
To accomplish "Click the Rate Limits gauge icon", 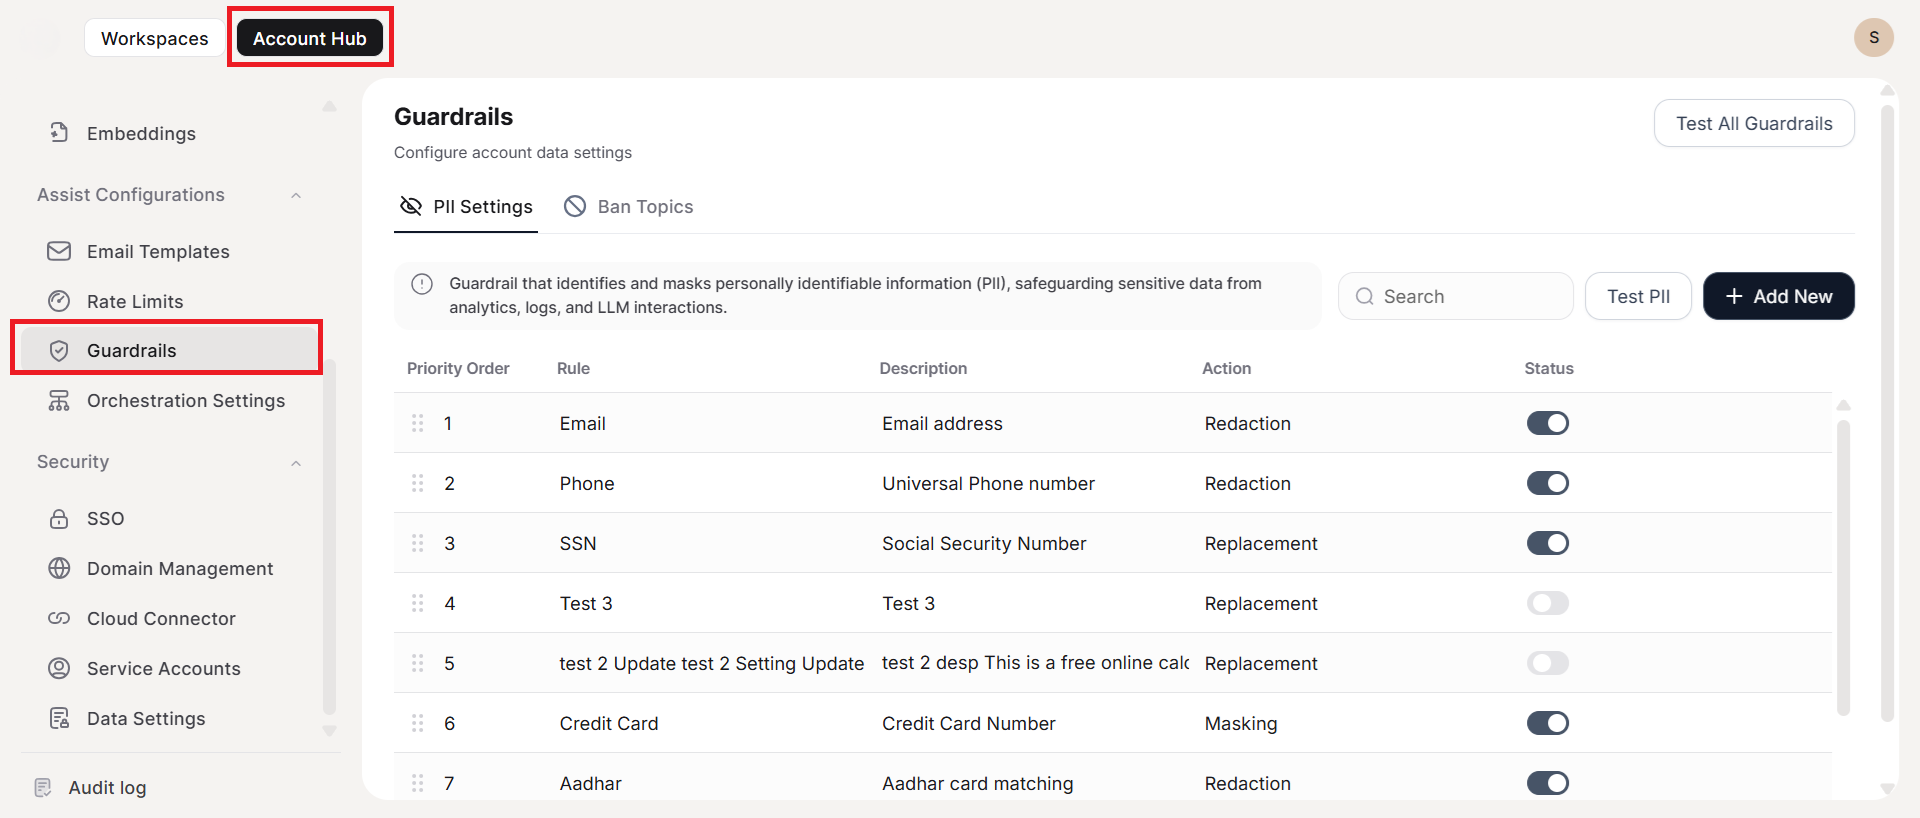I will coord(59,301).
